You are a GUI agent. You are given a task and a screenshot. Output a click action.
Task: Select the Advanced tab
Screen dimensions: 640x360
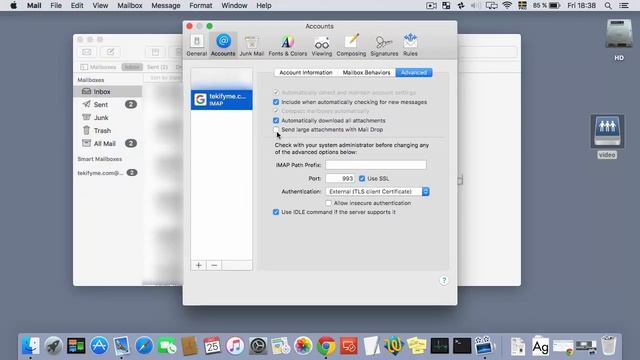point(413,72)
